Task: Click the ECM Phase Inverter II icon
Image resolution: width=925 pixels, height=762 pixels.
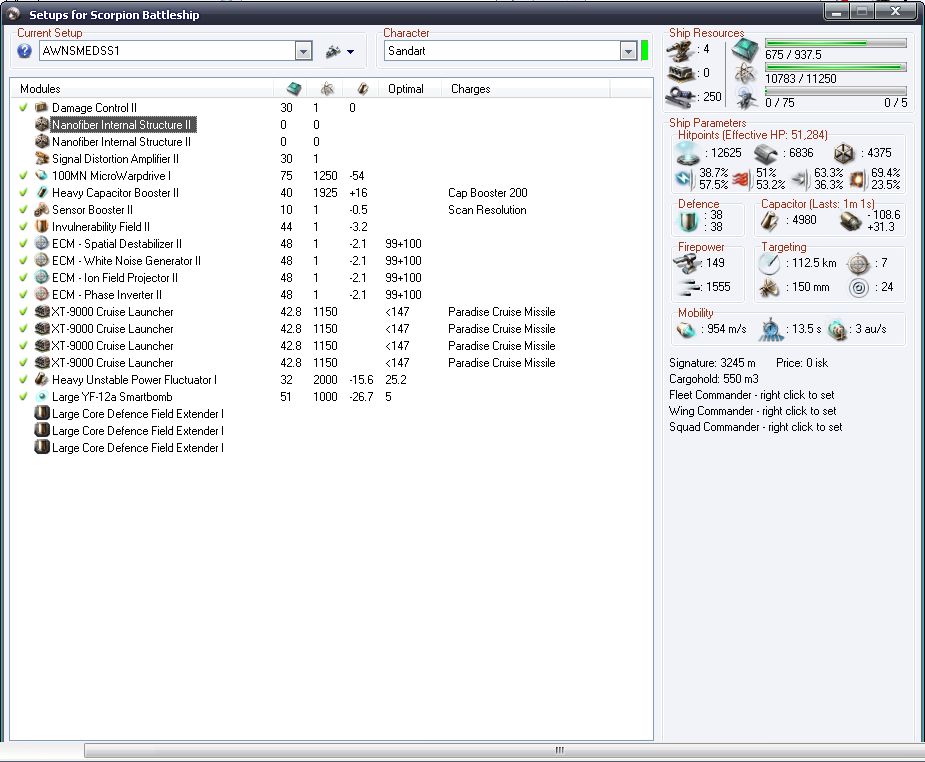Action: click(41, 294)
